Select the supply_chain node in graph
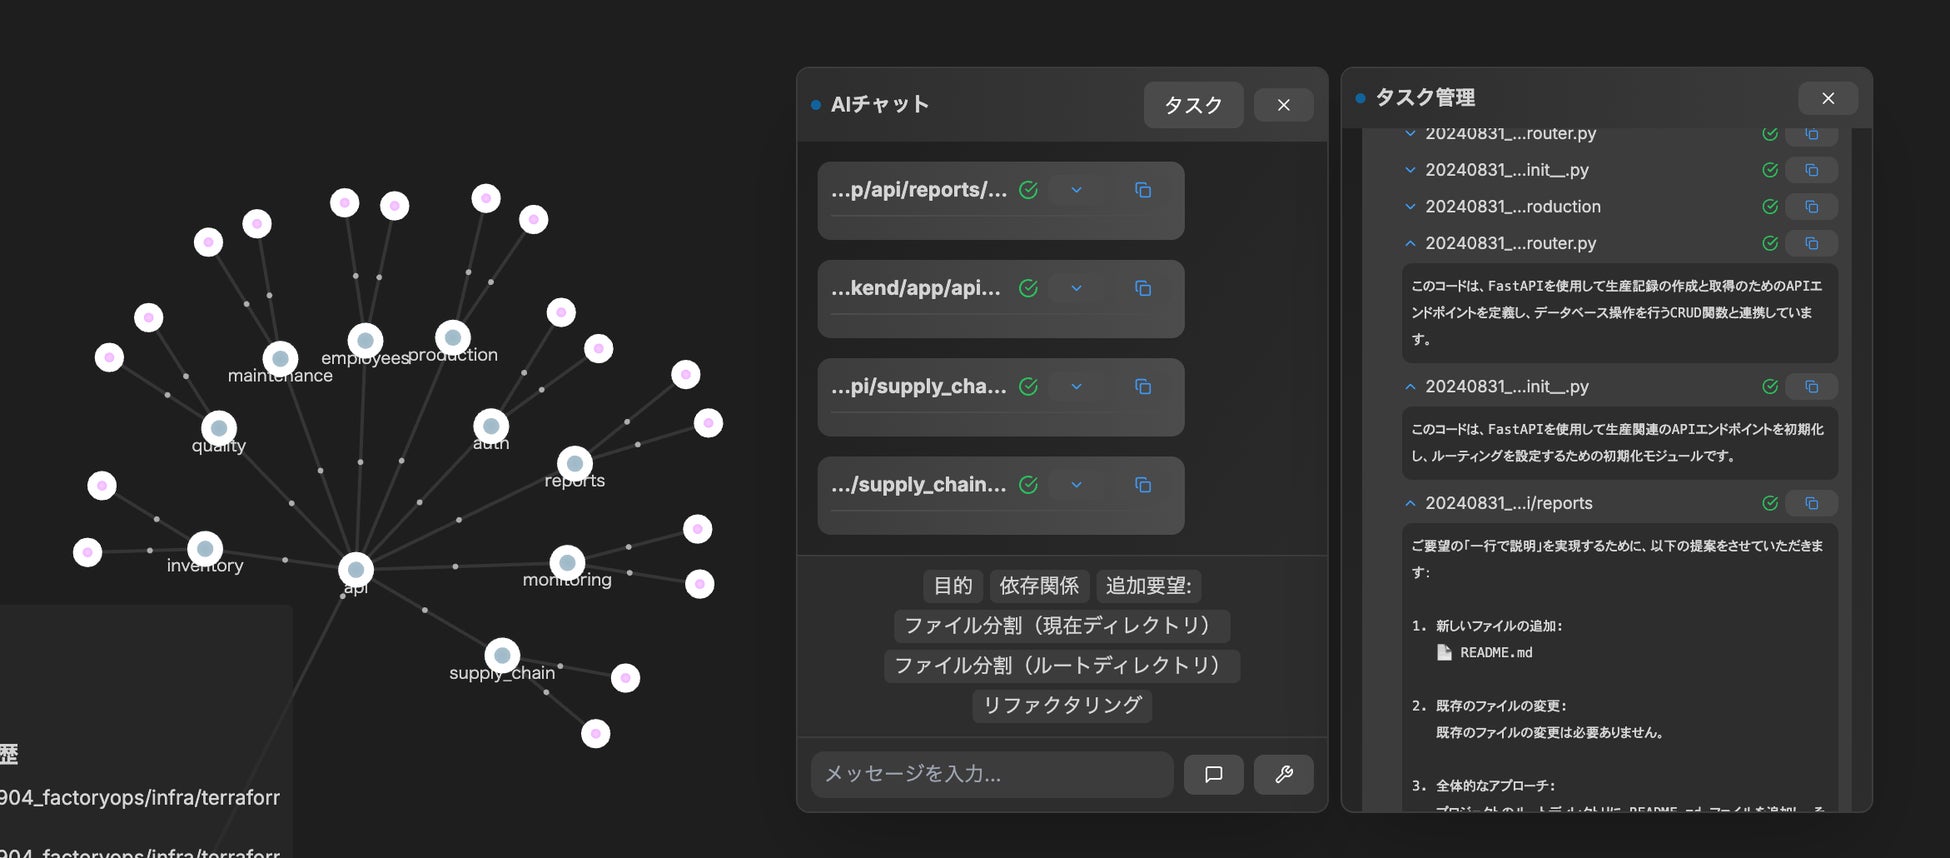 click(x=502, y=656)
